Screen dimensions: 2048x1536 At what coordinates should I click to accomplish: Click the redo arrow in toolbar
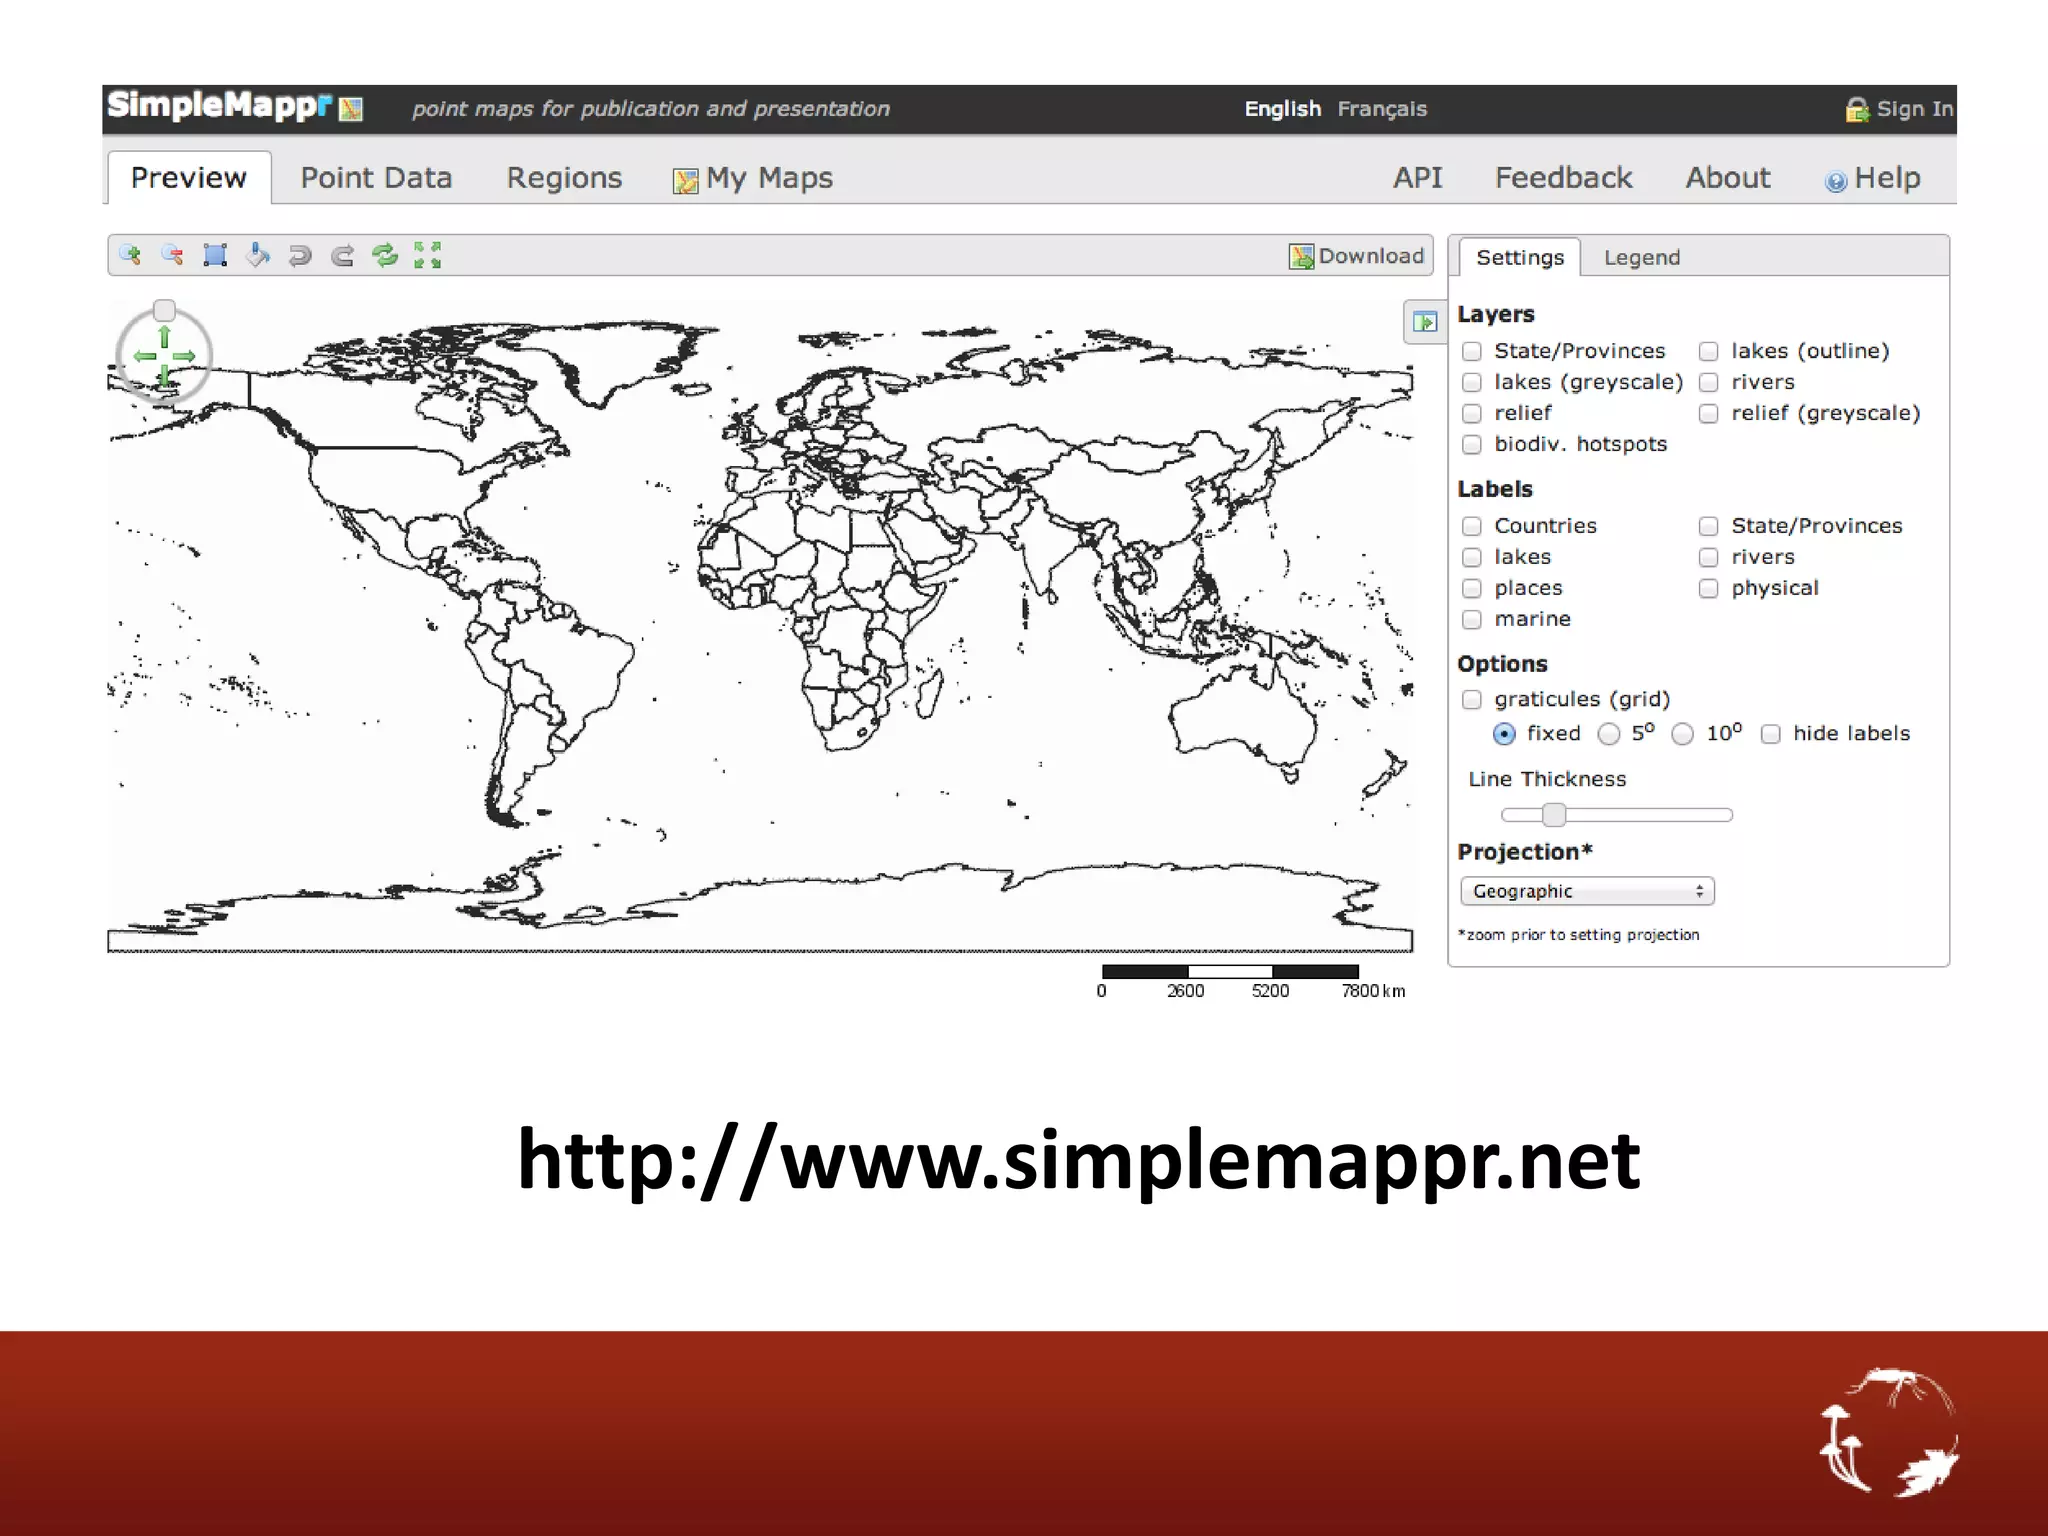[x=343, y=256]
